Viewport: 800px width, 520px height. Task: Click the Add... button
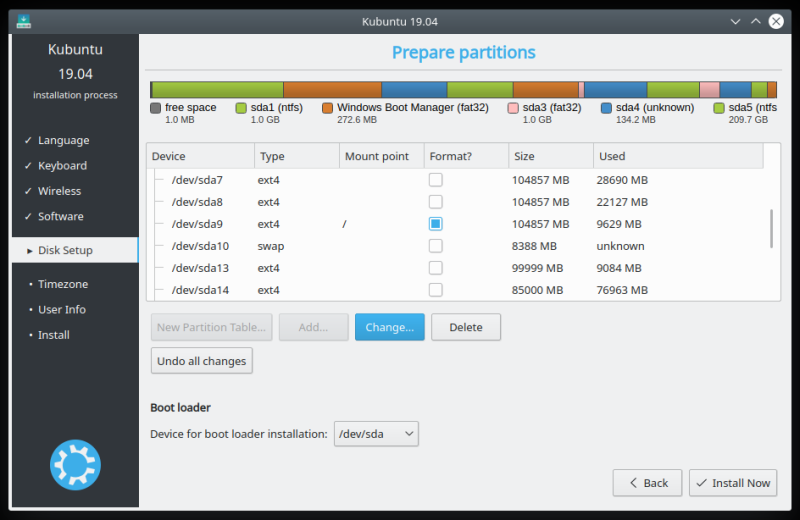[313, 327]
